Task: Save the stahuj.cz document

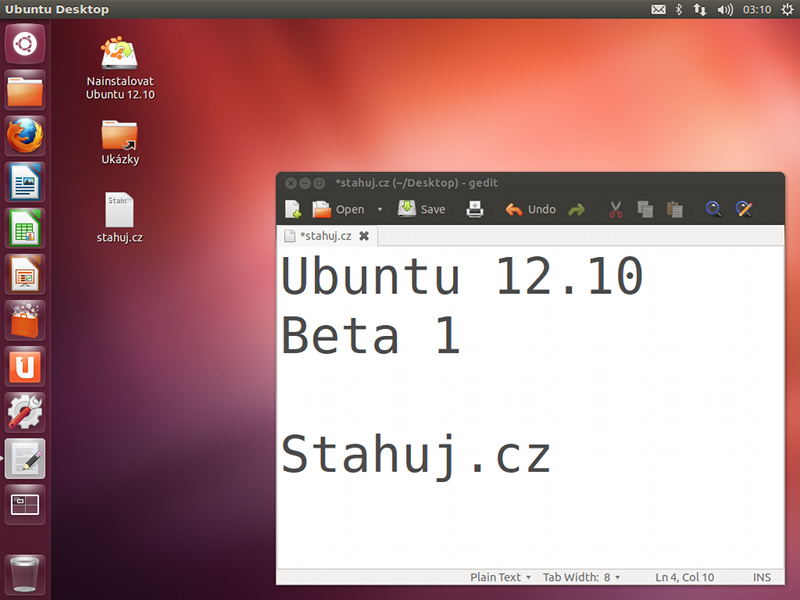Action: click(421, 209)
